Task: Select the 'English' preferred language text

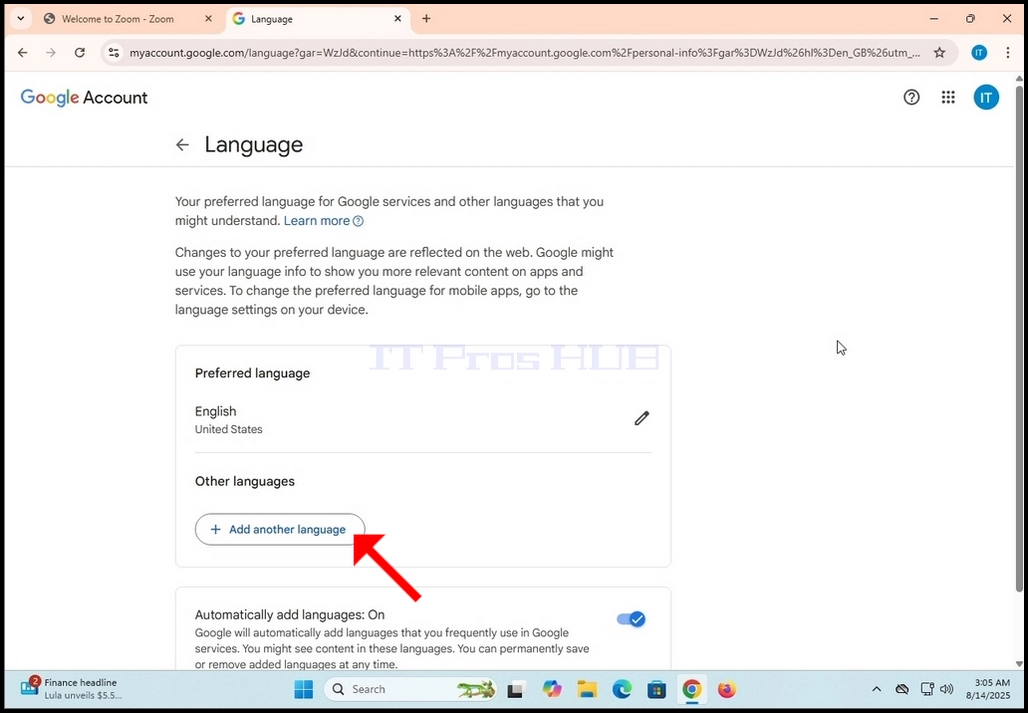Action: tap(215, 412)
